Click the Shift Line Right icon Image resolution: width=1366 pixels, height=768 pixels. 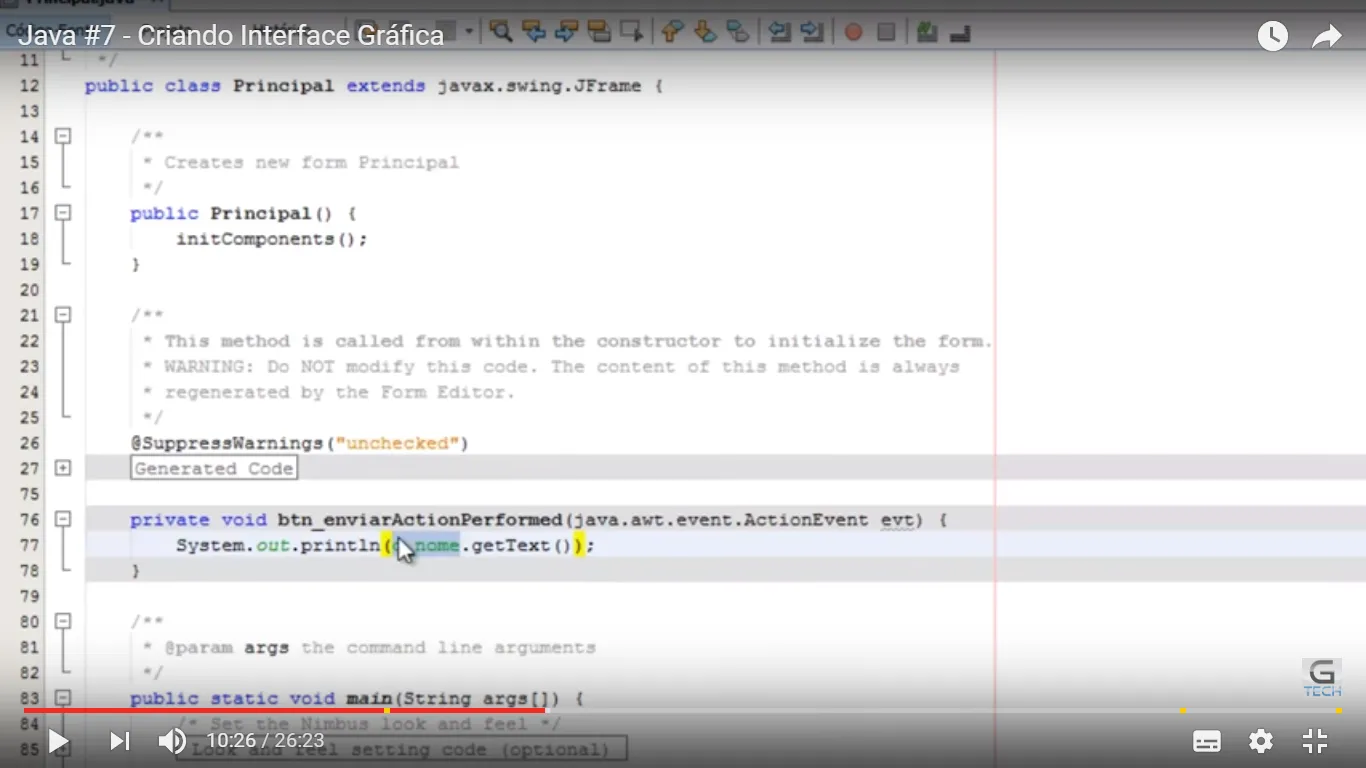click(812, 31)
